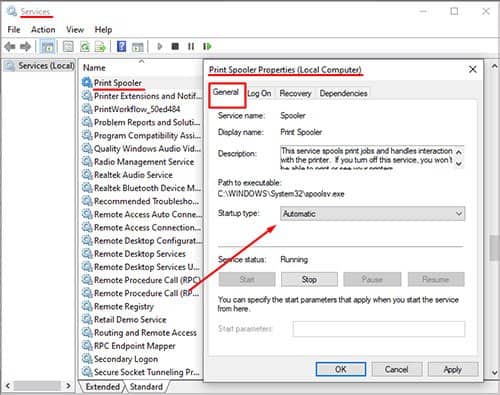Click gear icon beside Radio Management Service
500x395 pixels.
[87, 161]
